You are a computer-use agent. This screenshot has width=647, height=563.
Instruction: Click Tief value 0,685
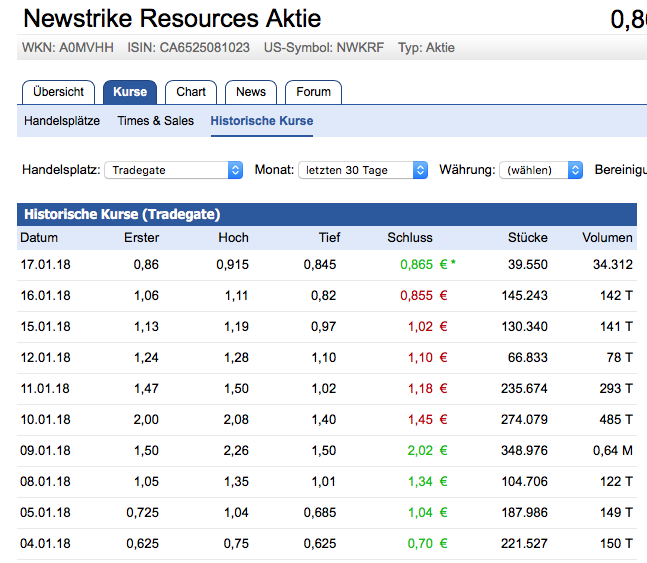coord(320,512)
